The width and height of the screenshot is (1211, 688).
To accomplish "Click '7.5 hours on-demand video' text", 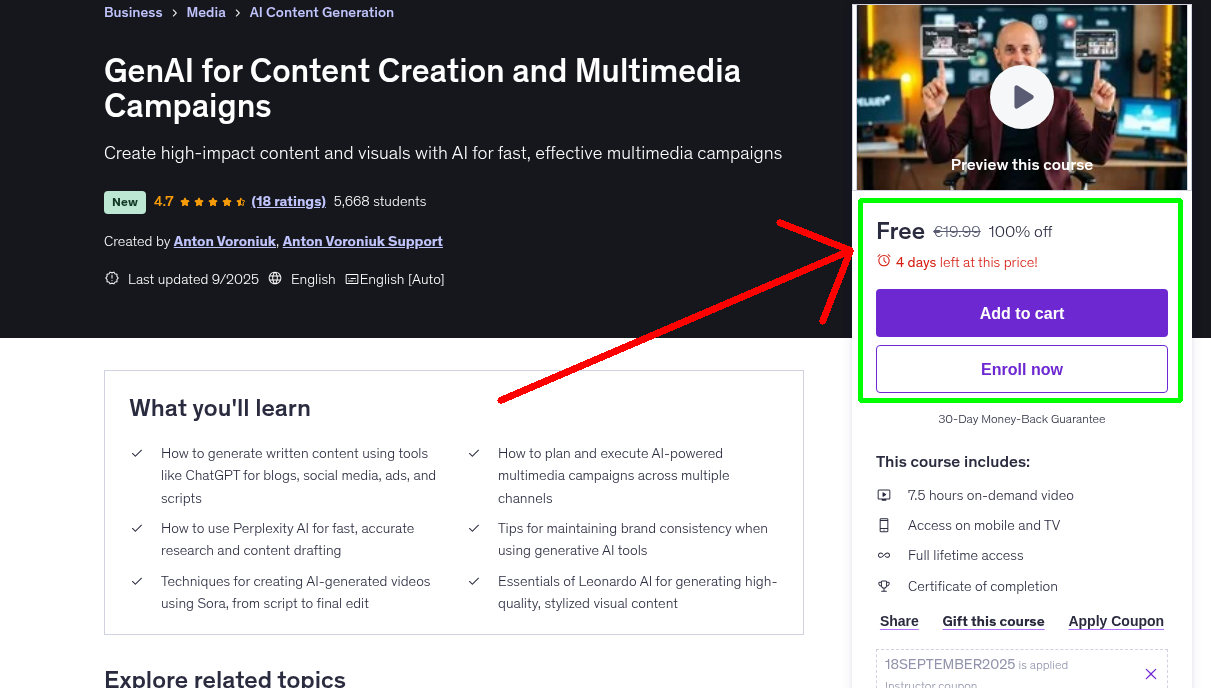I will click(x=991, y=495).
